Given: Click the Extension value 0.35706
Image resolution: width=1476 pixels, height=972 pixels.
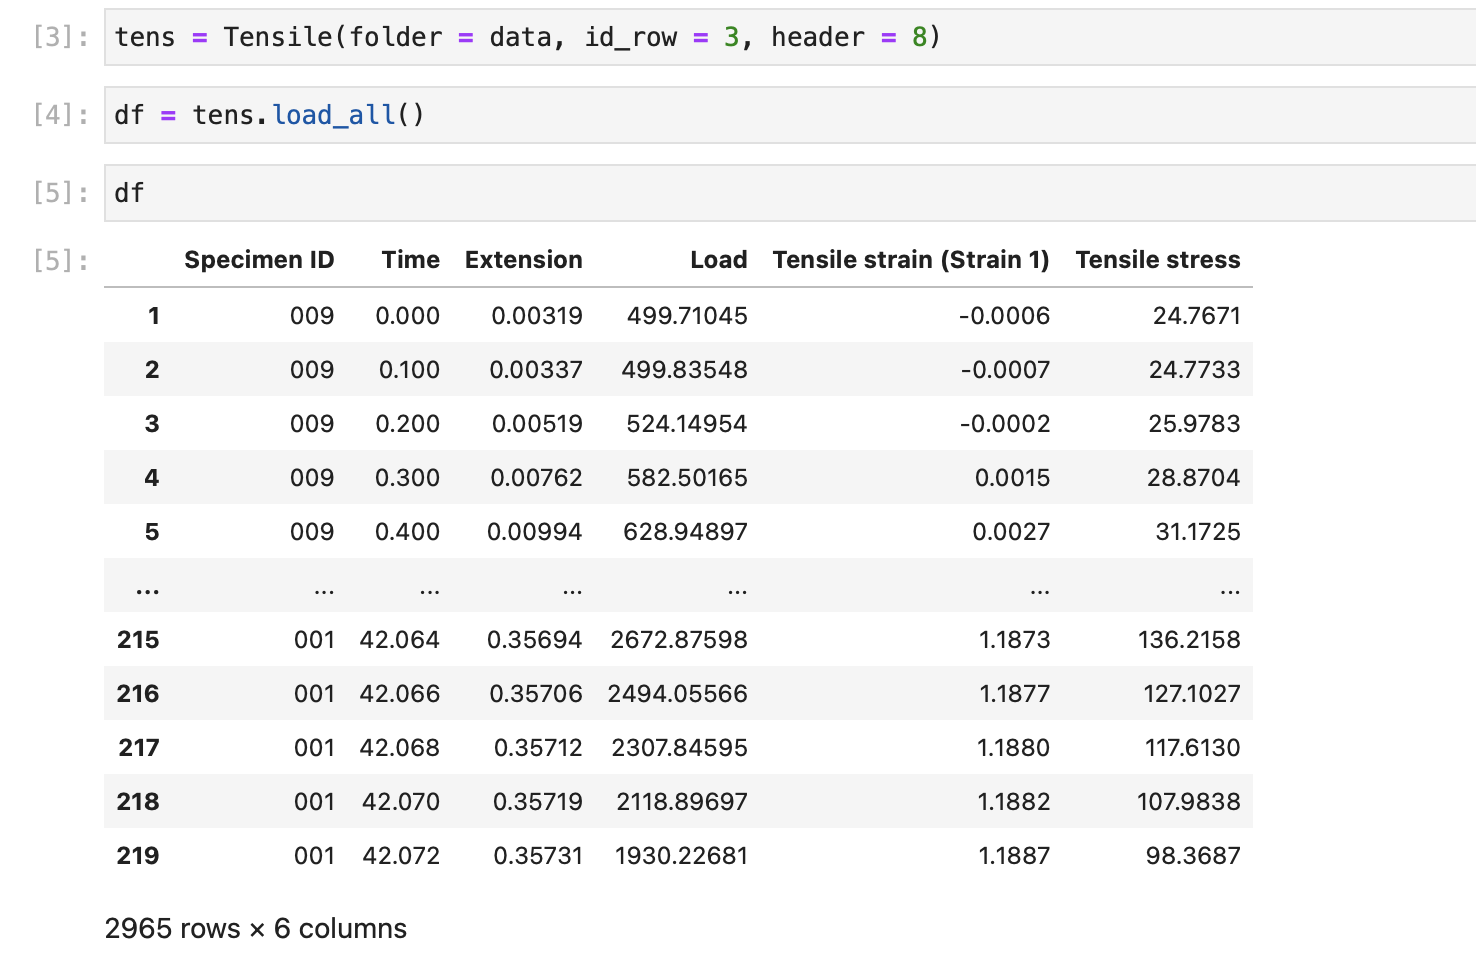Looking at the screenshot, I should [536, 694].
